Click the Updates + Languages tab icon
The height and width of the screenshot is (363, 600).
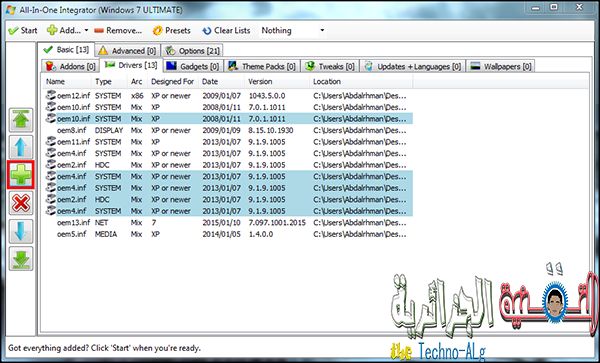[x=368, y=66]
